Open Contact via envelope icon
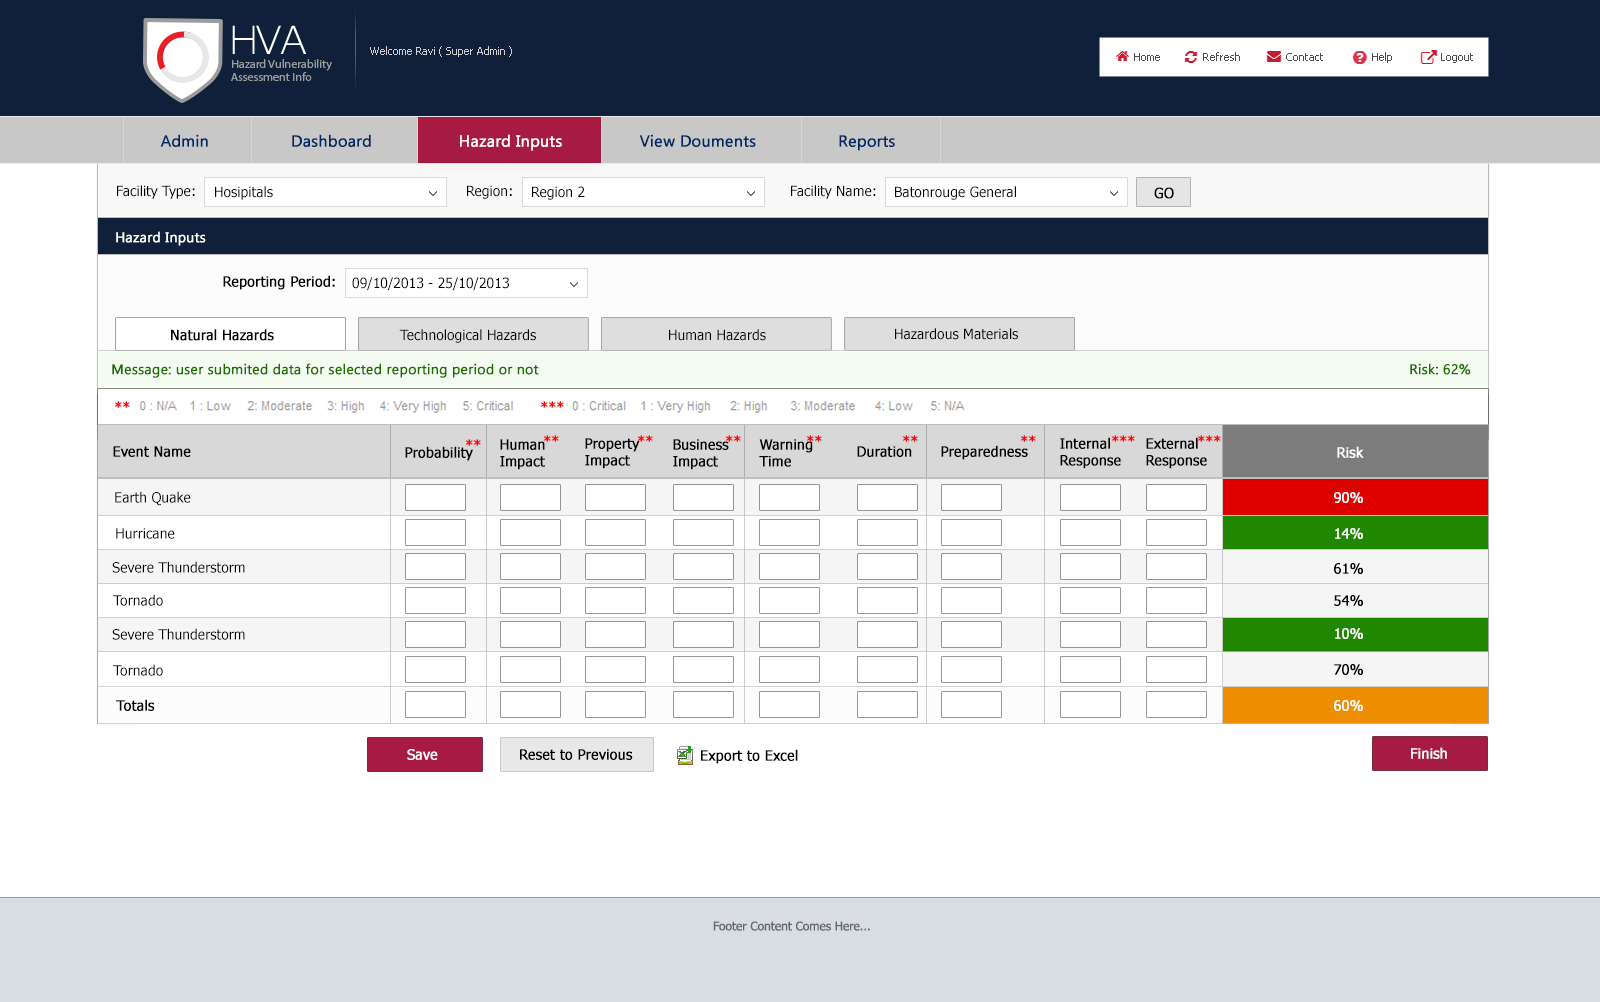Screen dimensions: 1600x1002 coord(1274,57)
